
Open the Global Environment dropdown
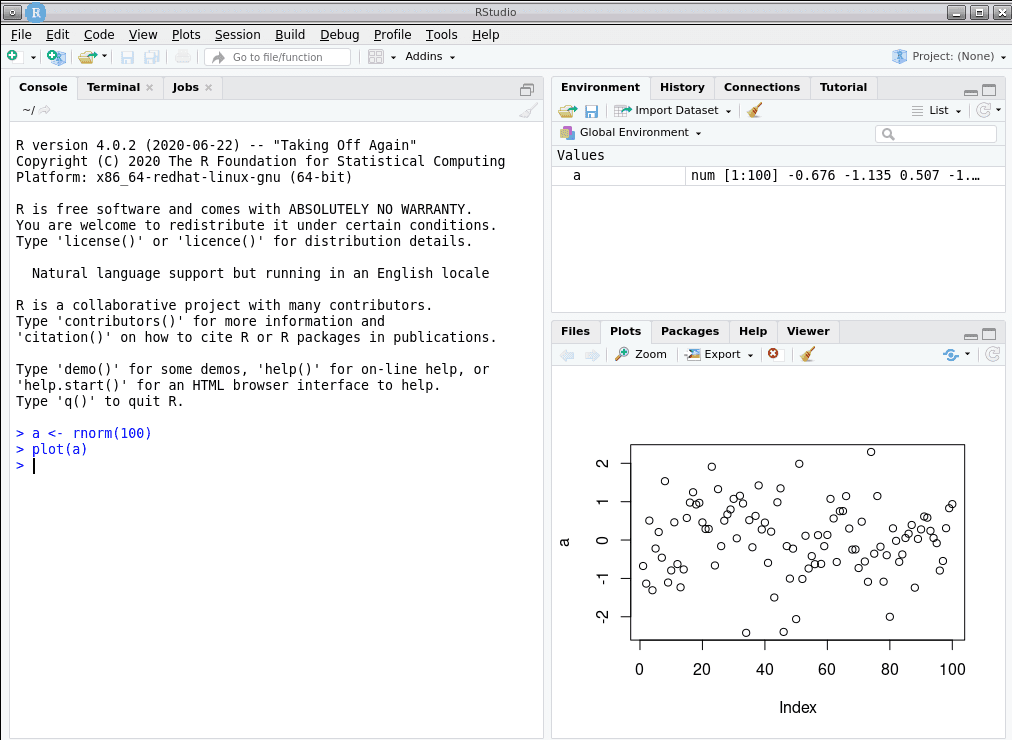pyautogui.click(x=631, y=132)
